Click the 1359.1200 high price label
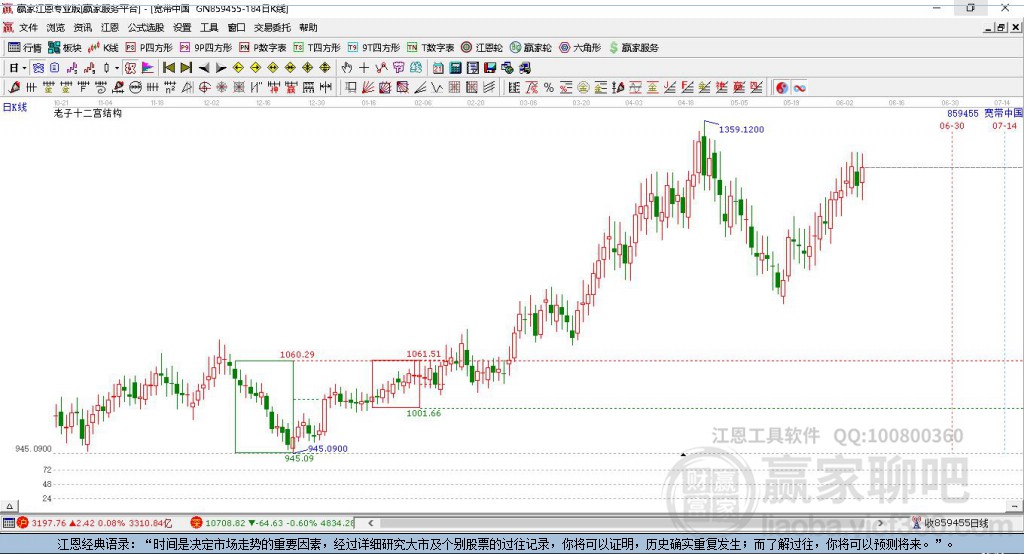Viewport: 1024px width, 554px height. [741, 129]
